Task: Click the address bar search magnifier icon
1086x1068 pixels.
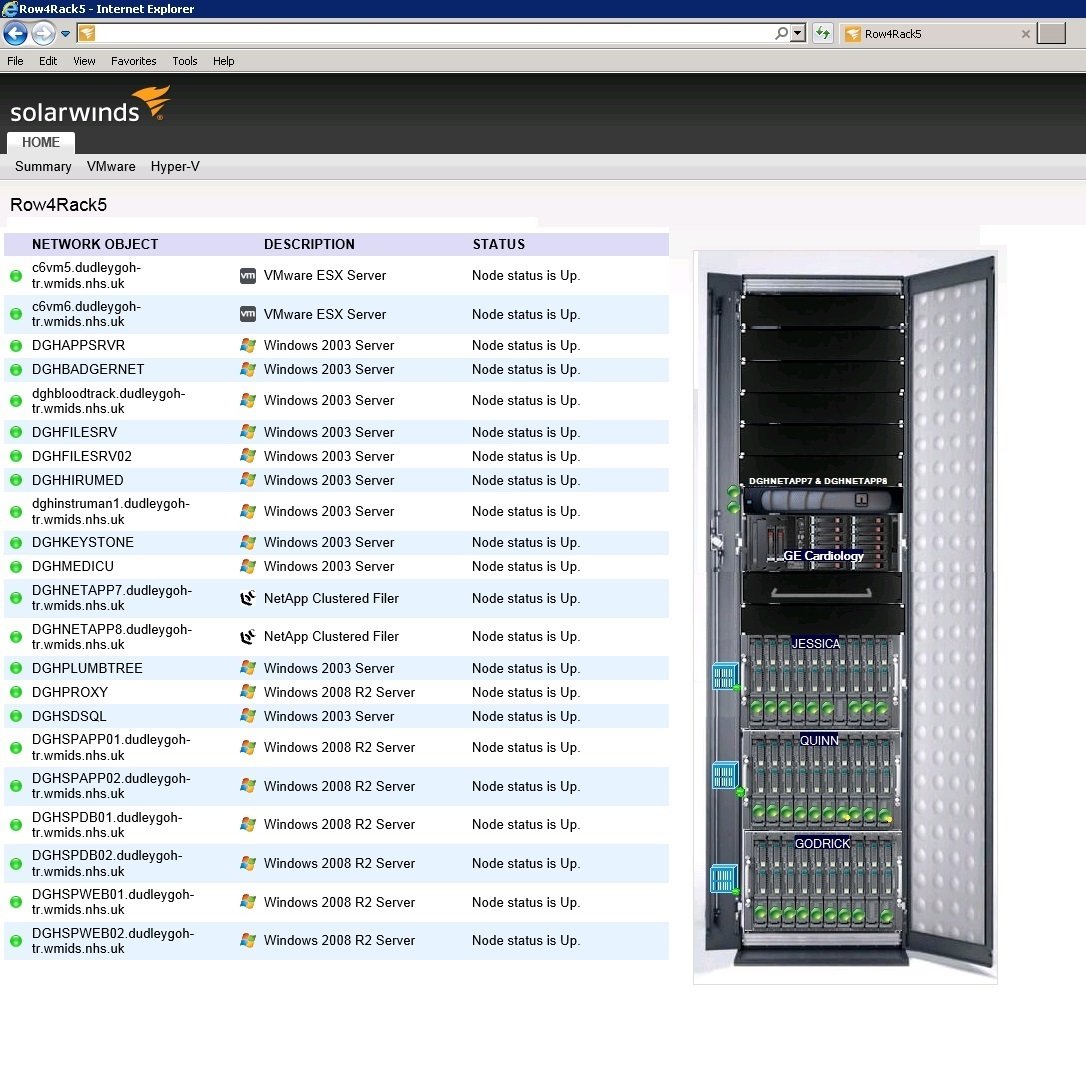Action: pos(781,33)
